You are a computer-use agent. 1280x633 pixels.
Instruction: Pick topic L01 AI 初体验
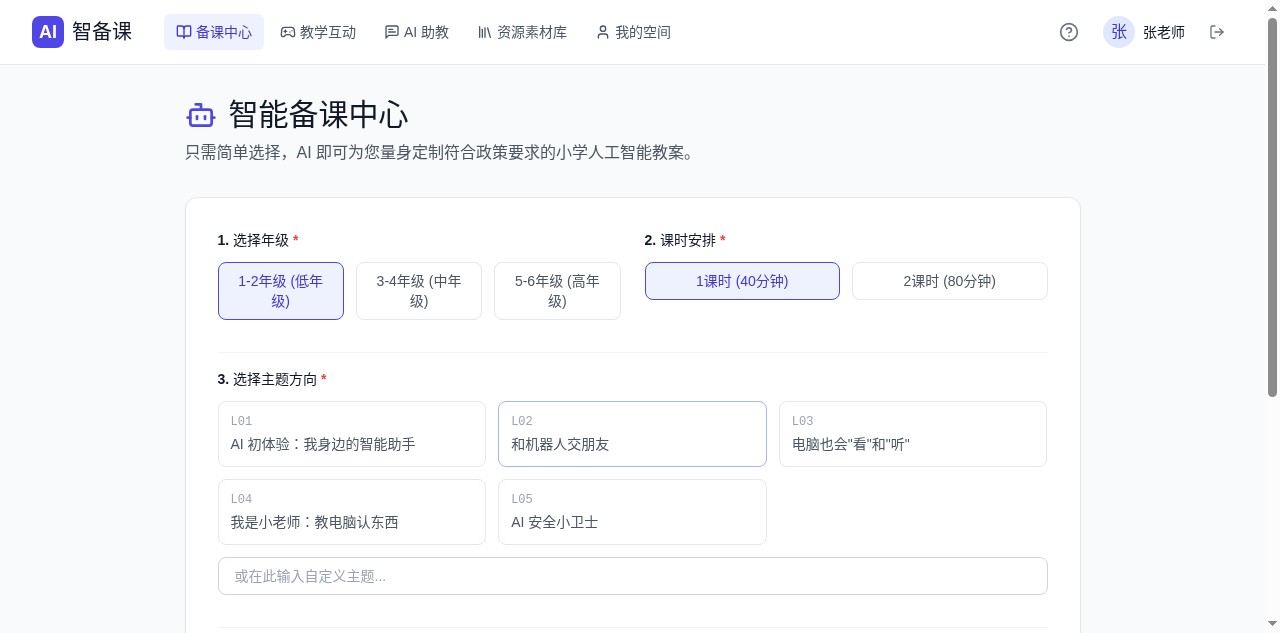(352, 434)
